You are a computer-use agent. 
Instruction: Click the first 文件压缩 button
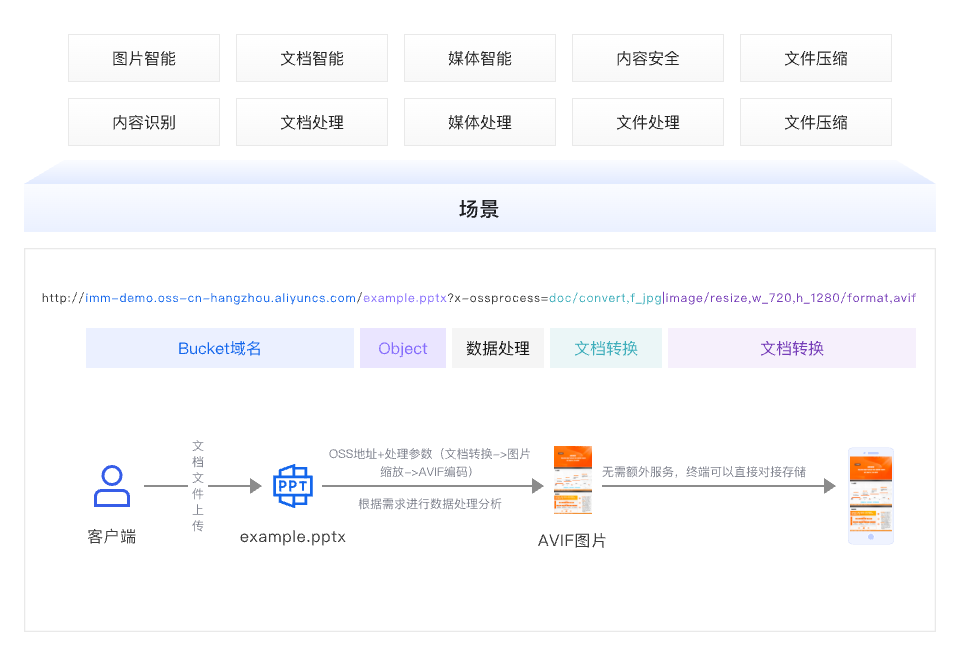(815, 58)
